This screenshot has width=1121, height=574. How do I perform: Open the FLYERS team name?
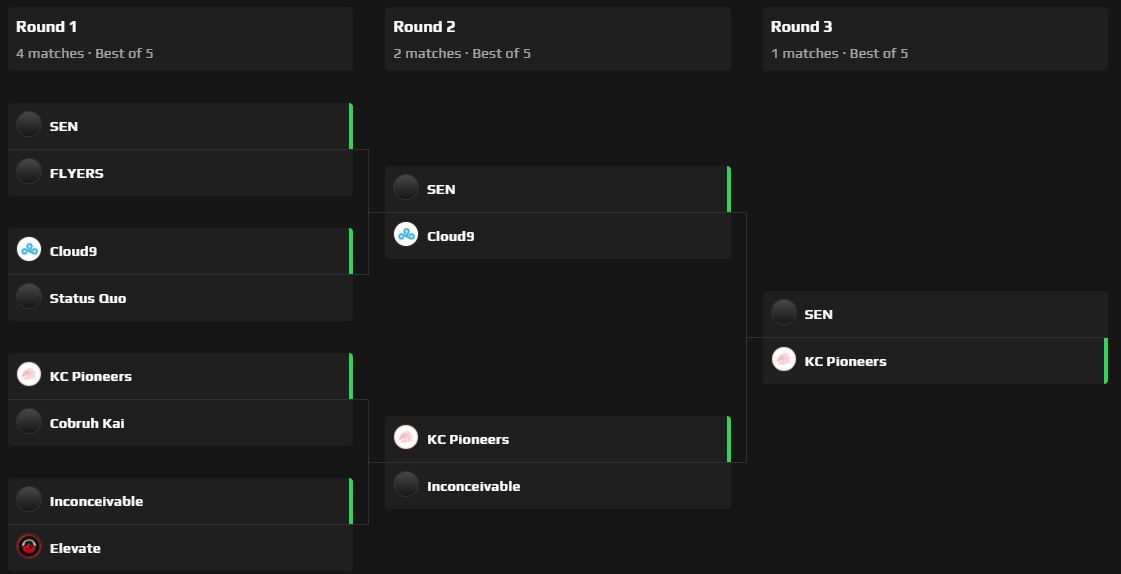click(77, 173)
